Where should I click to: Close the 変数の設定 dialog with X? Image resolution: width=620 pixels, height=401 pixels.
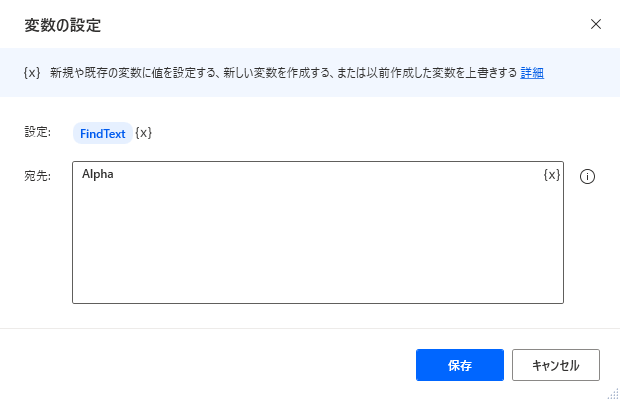tap(596, 24)
